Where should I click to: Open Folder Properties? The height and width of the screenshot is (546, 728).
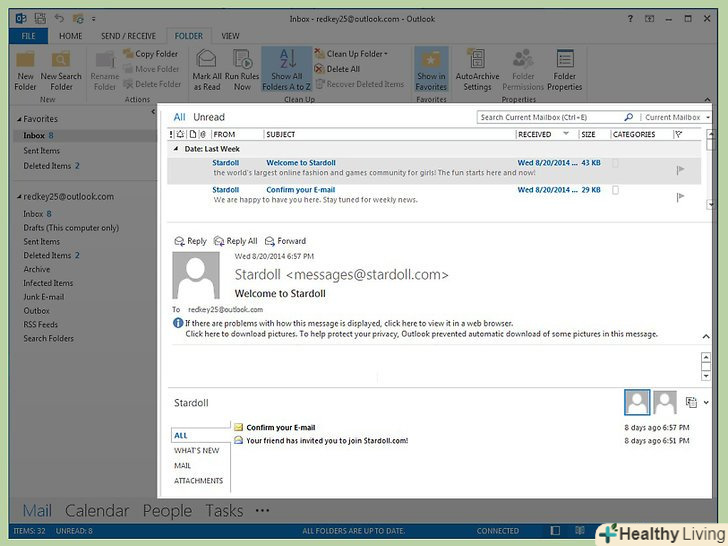(x=565, y=71)
